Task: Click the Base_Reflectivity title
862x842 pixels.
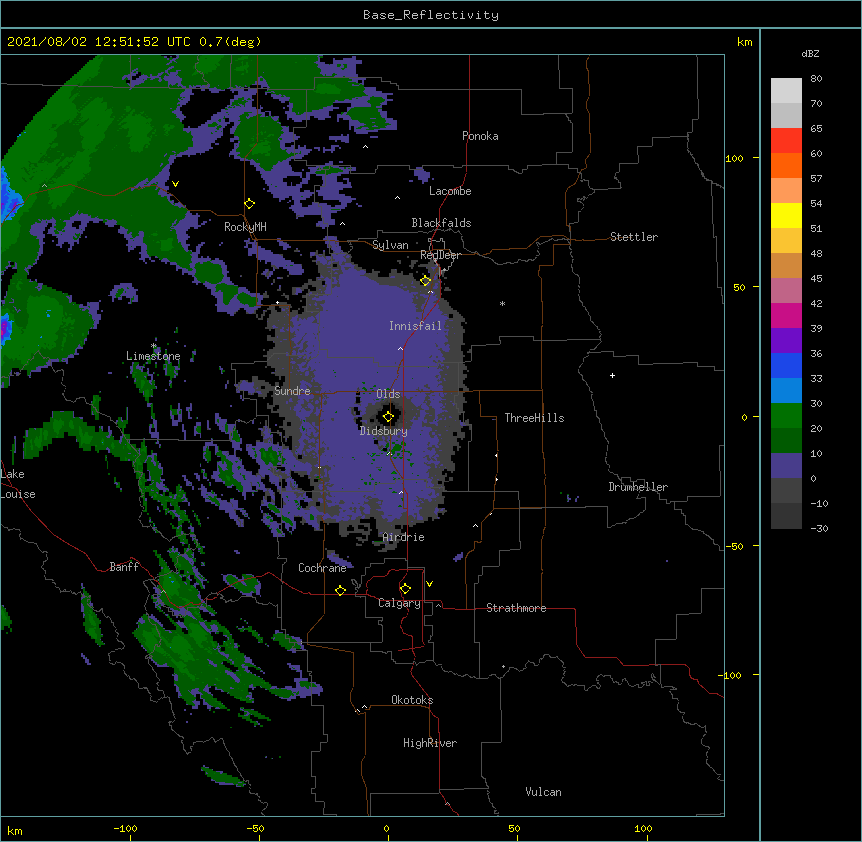Action: pyautogui.click(x=431, y=15)
